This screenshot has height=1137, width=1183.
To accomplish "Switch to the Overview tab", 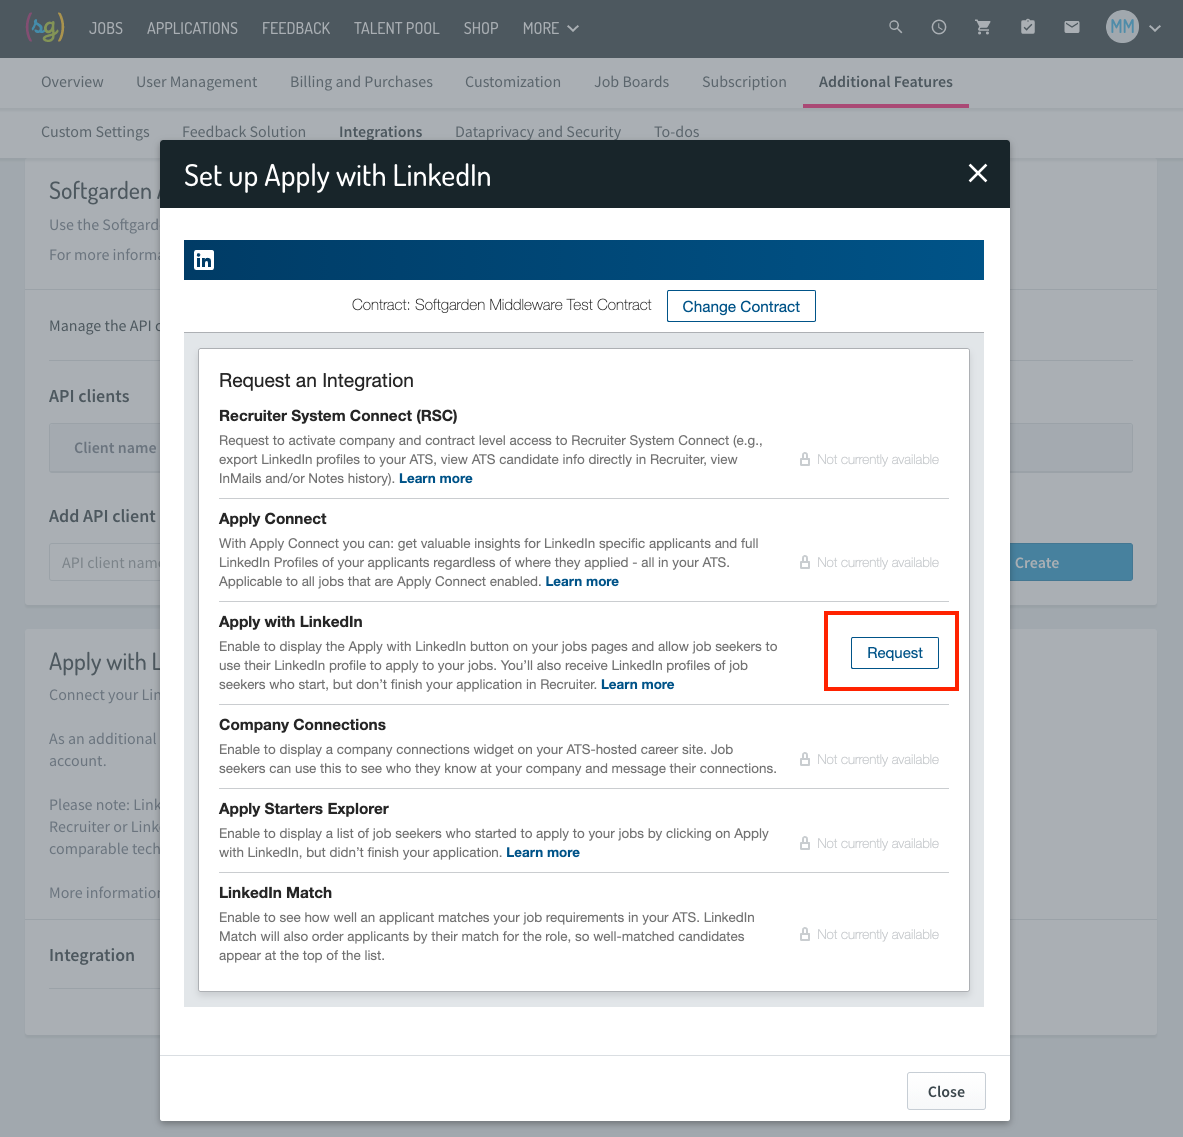I will 72,81.
